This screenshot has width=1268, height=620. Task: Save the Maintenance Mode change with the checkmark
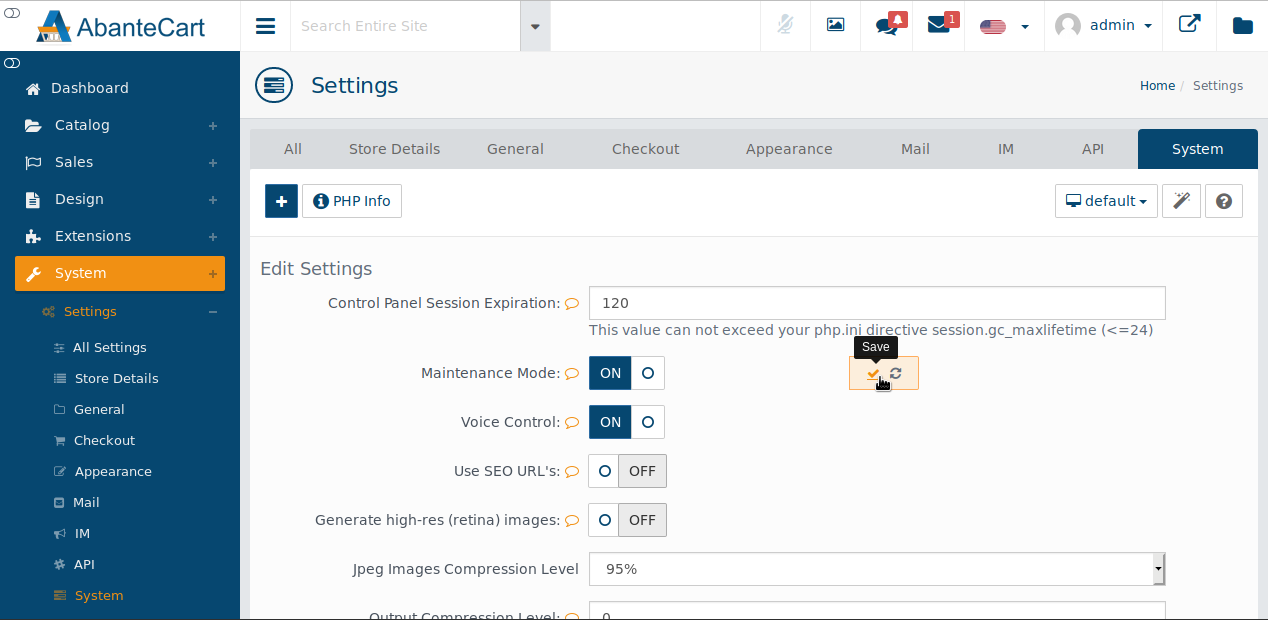pyautogui.click(x=873, y=374)
